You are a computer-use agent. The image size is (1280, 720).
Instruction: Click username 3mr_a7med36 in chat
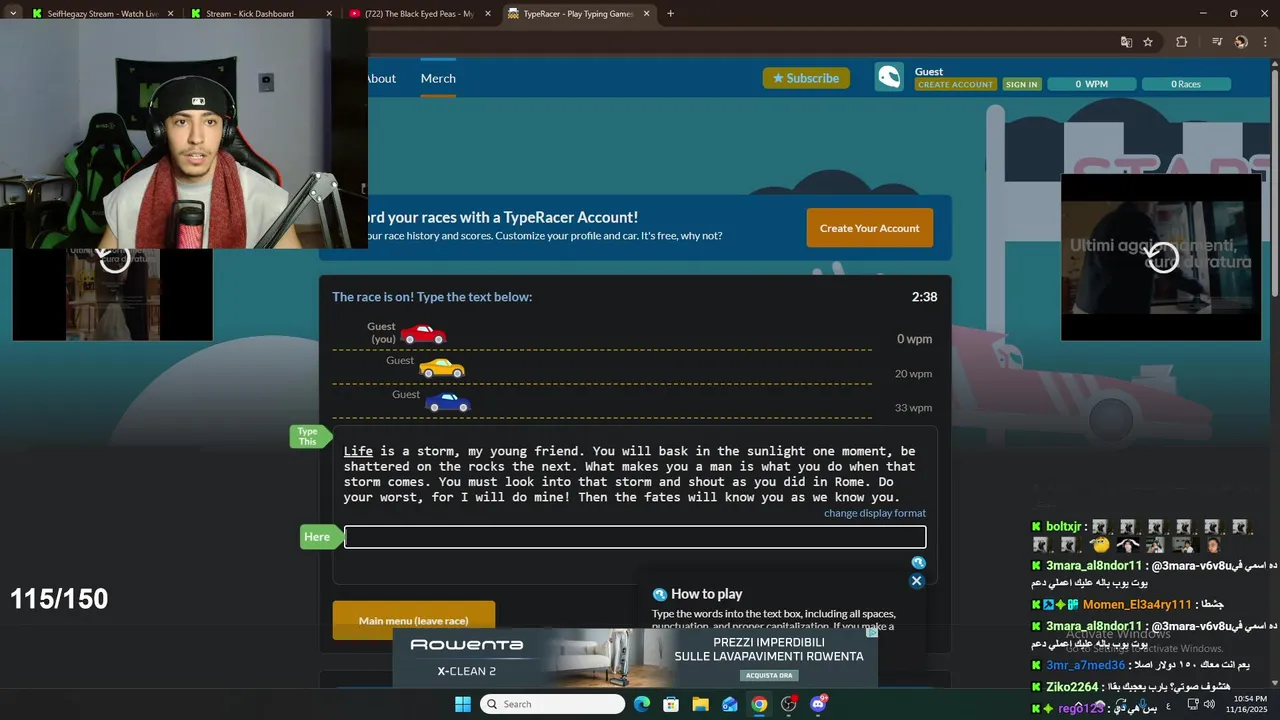1086,665
